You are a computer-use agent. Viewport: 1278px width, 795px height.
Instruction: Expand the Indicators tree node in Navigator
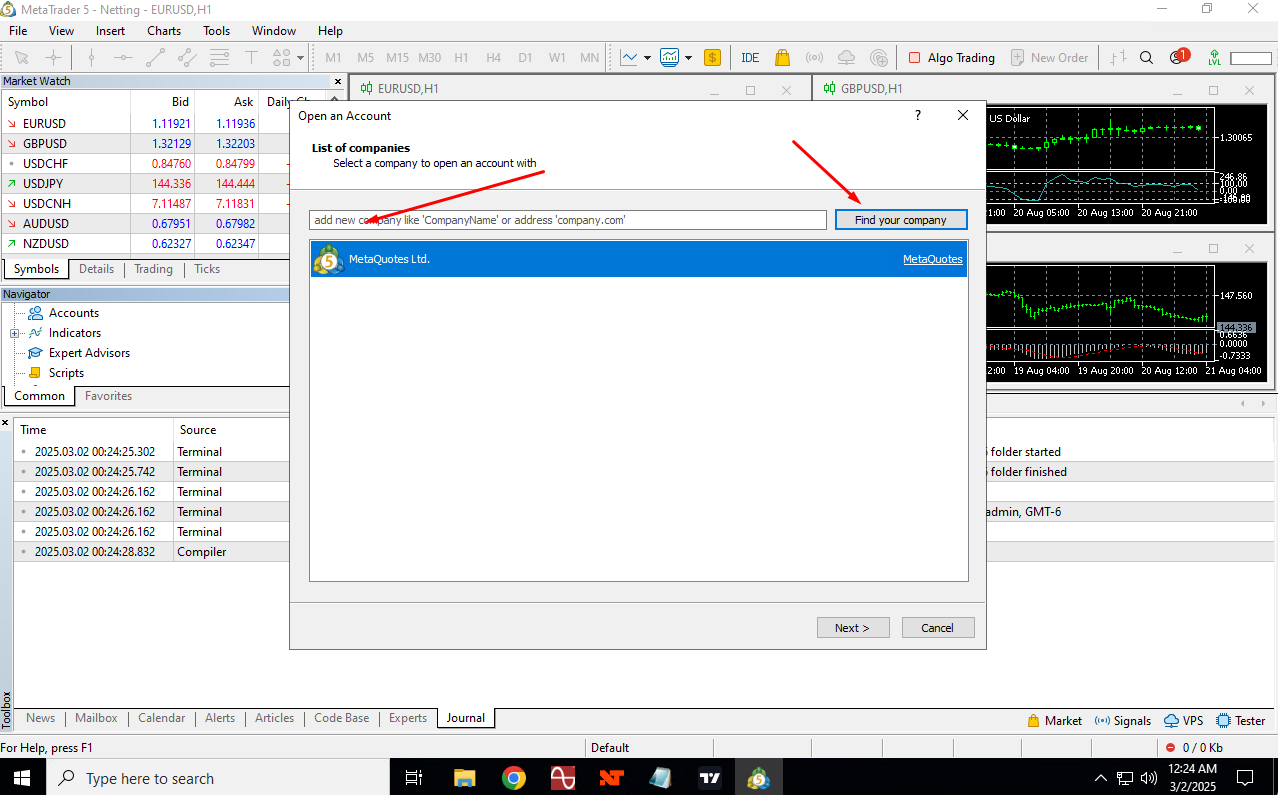click(x=15, y=333)
